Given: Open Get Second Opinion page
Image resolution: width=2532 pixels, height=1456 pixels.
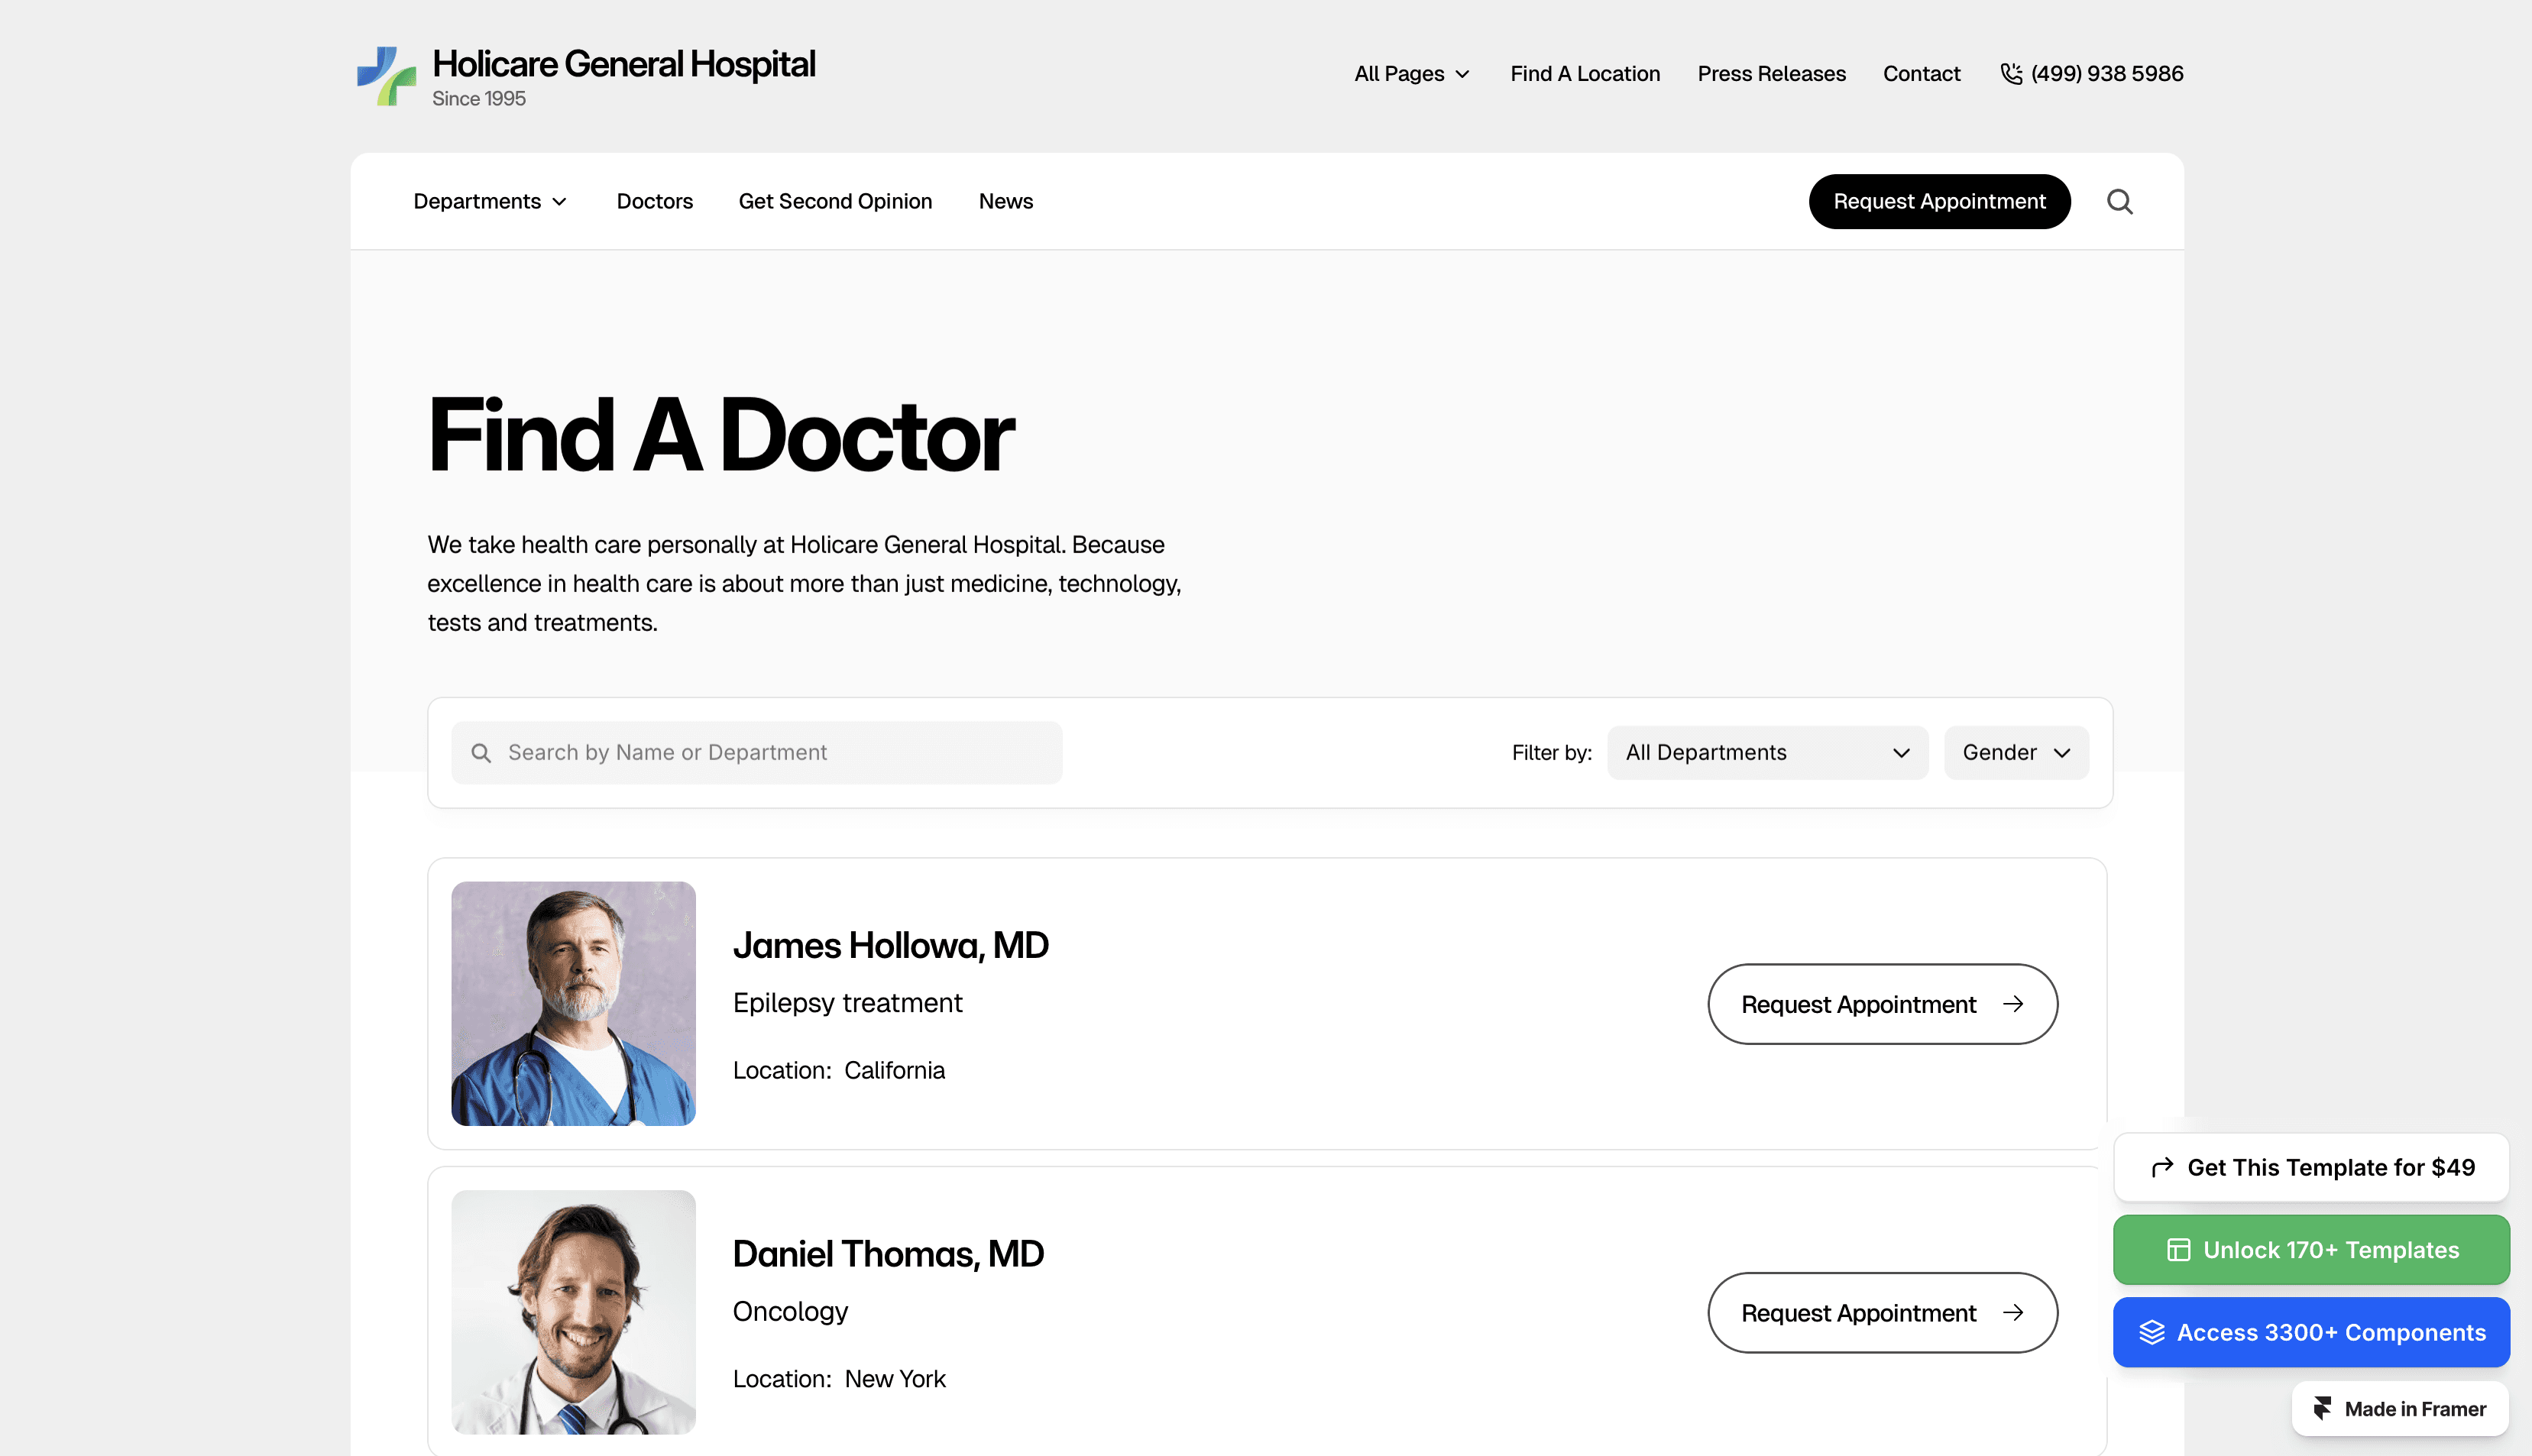Looking at the screenshot, I should click(x=835, y=201).
